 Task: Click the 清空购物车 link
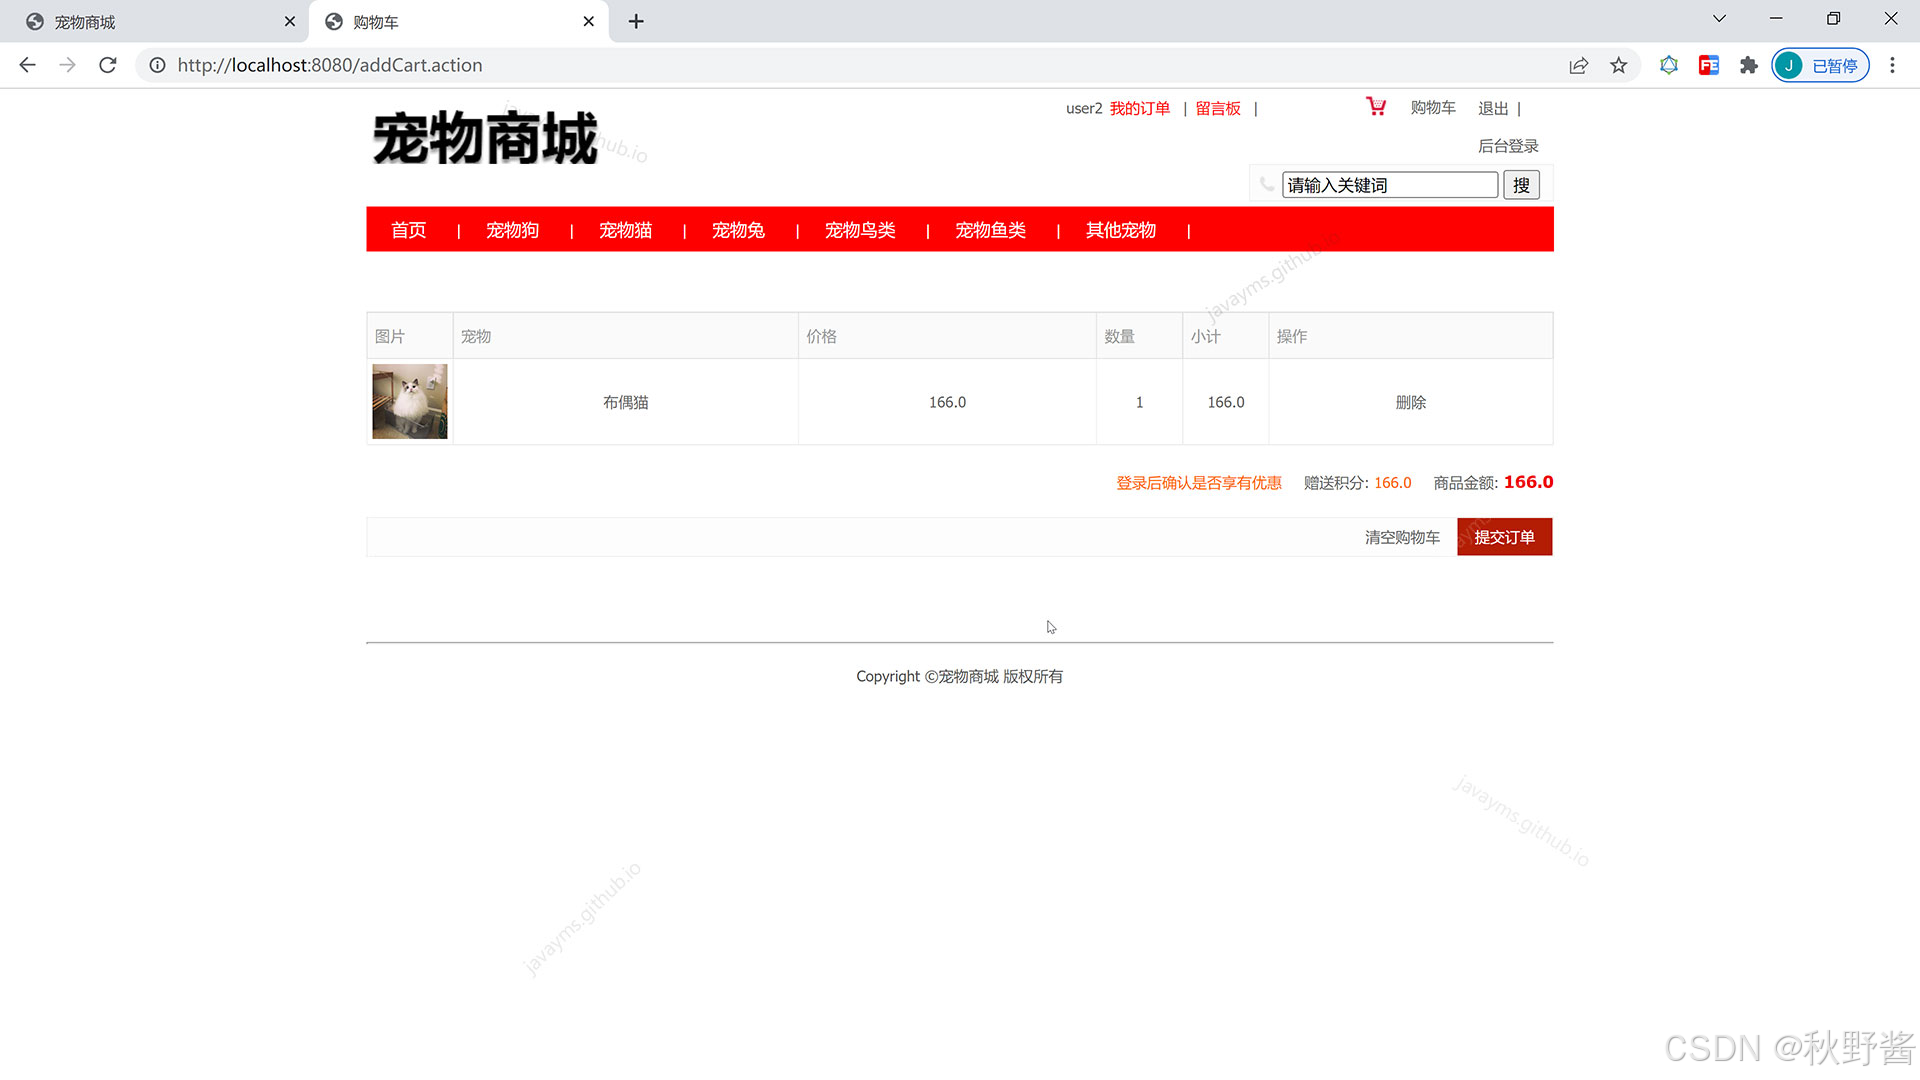click(1402, 537)
